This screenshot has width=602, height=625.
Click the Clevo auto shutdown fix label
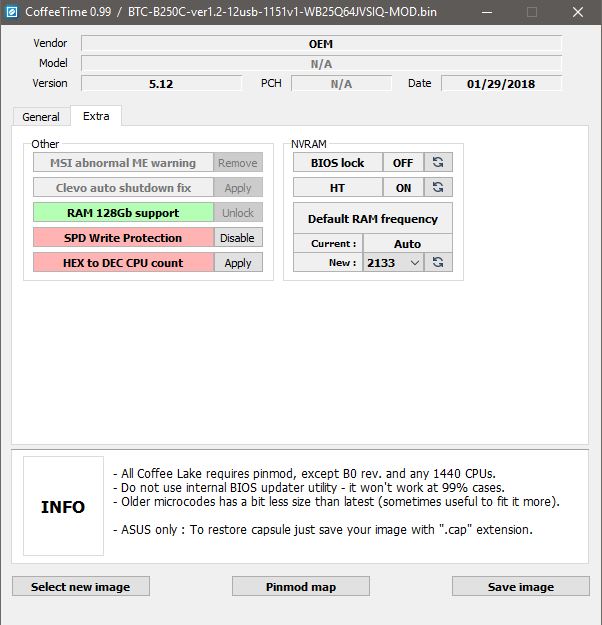point(123,188)
